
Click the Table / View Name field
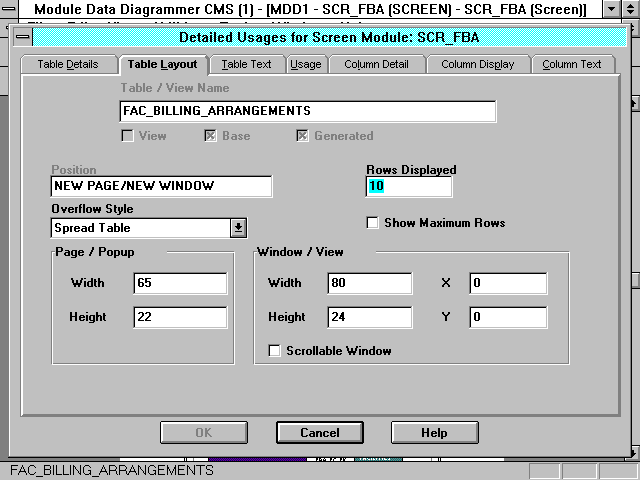click(x=307, y=111)
